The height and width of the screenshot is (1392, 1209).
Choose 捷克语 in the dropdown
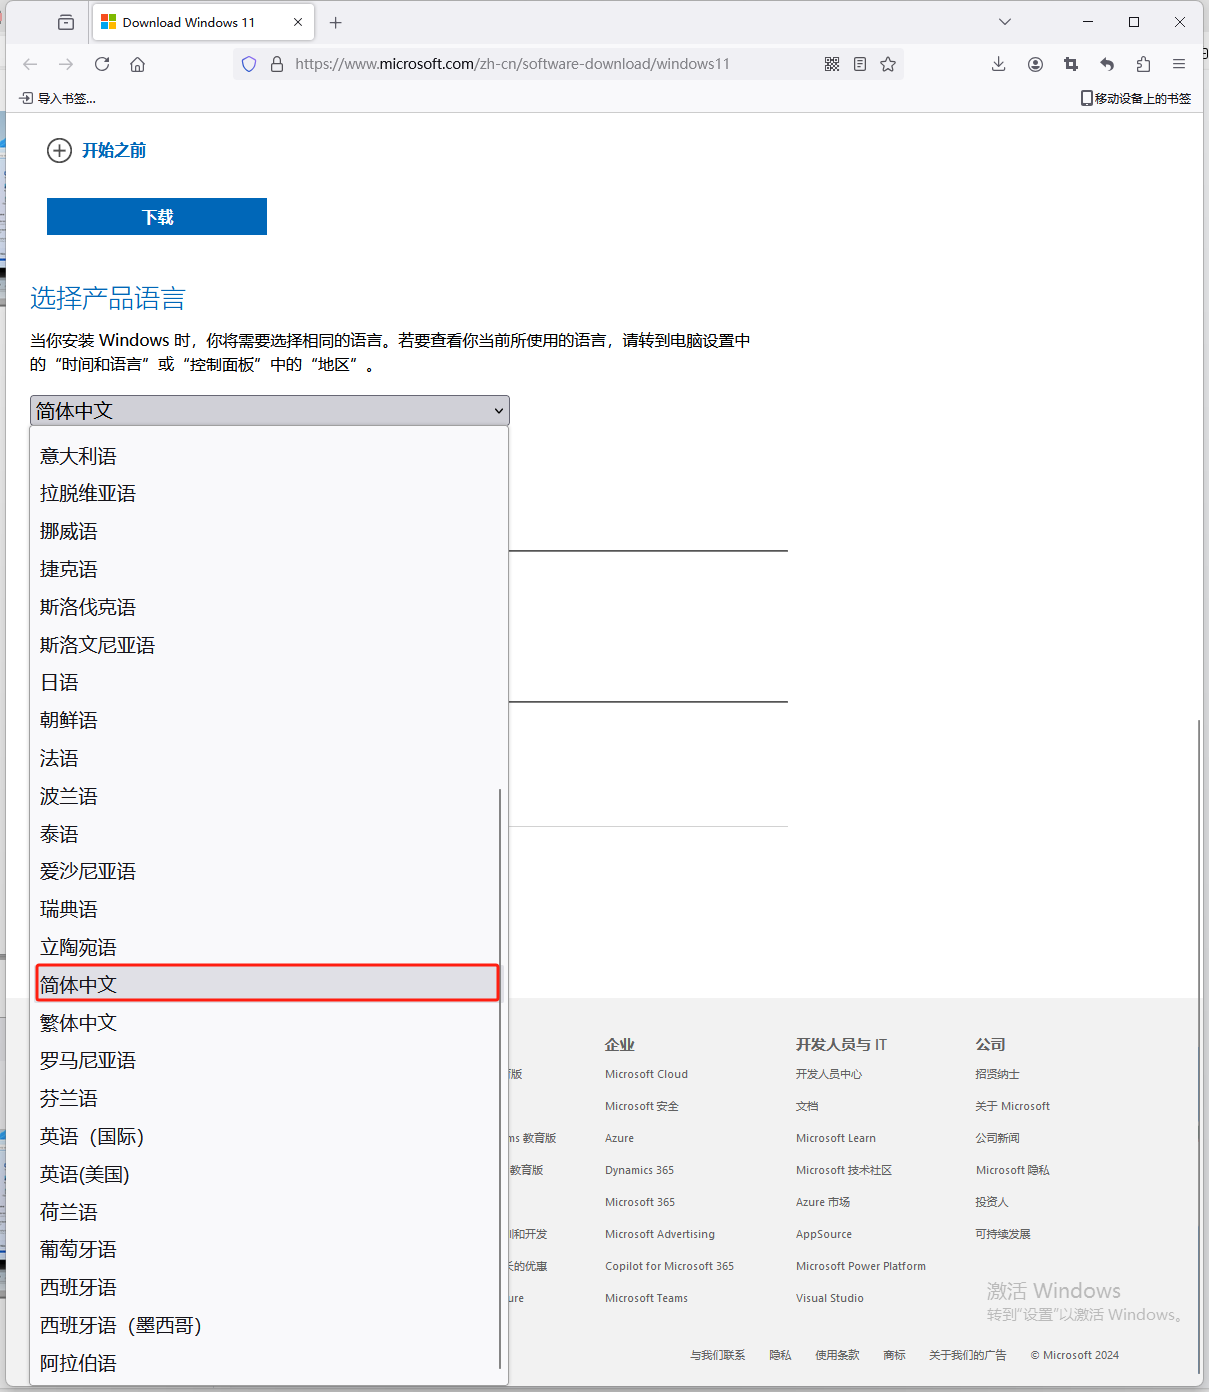(265, 569)
